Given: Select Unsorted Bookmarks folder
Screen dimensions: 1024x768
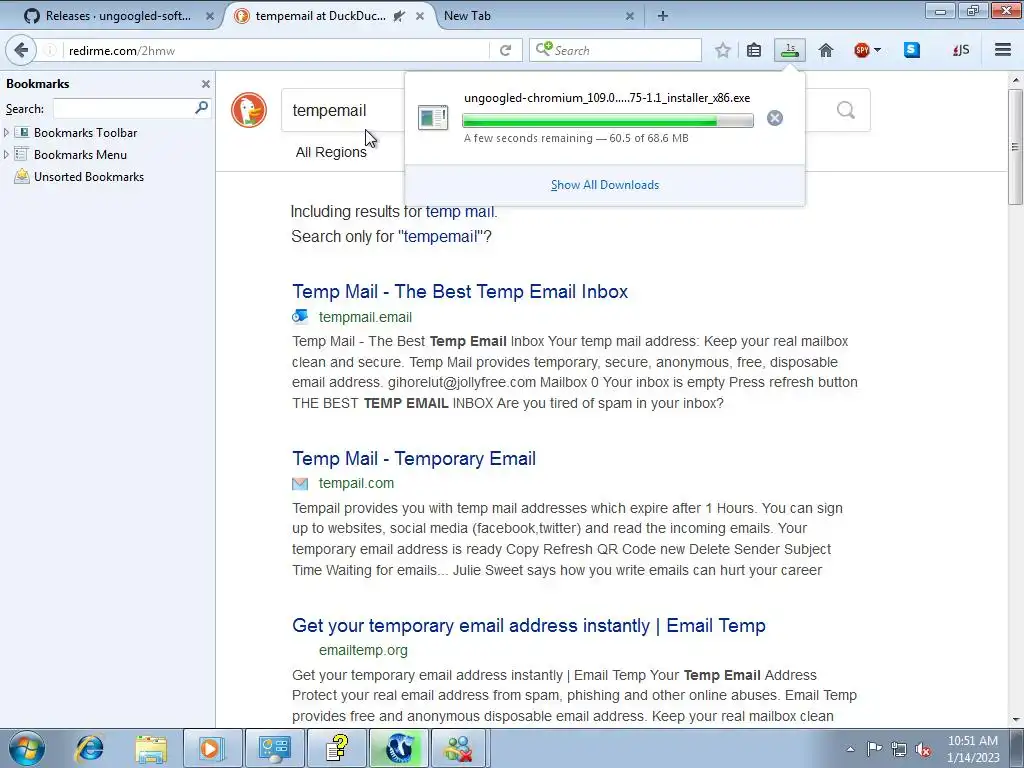Looking at the screenshot, I should point(88,177).
